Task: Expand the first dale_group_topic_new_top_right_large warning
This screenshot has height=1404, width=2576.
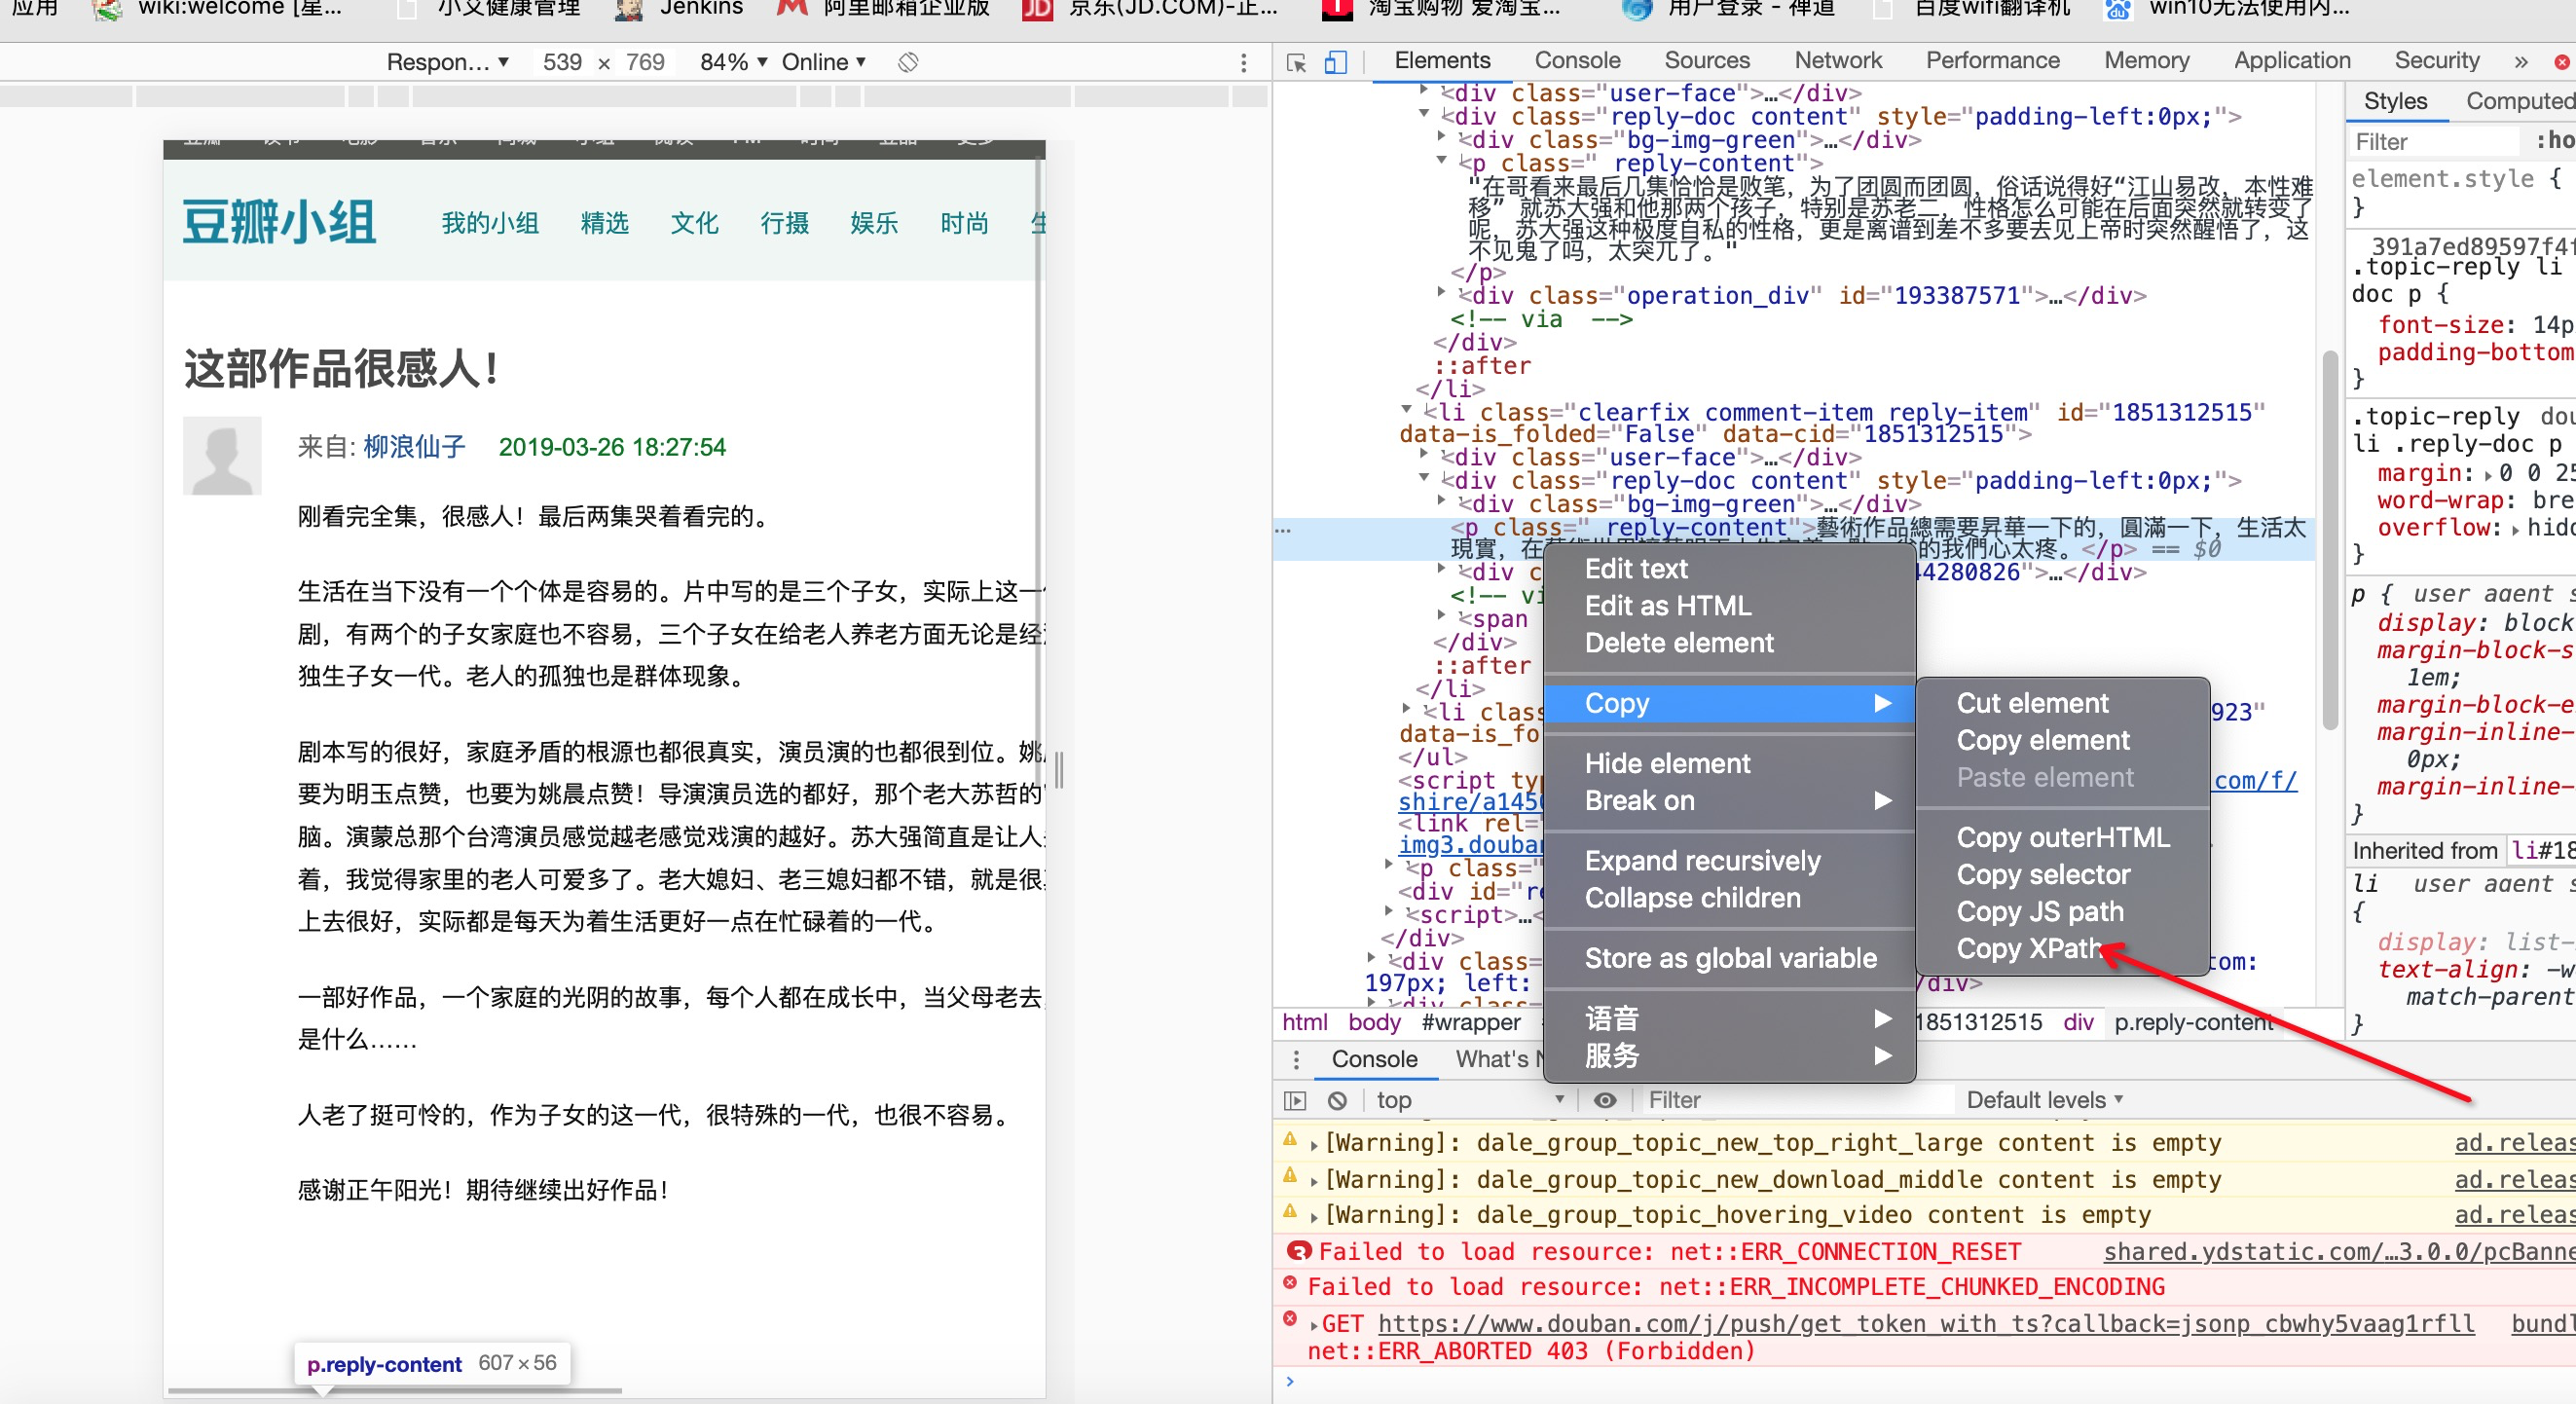Action: point(1314,1144)
